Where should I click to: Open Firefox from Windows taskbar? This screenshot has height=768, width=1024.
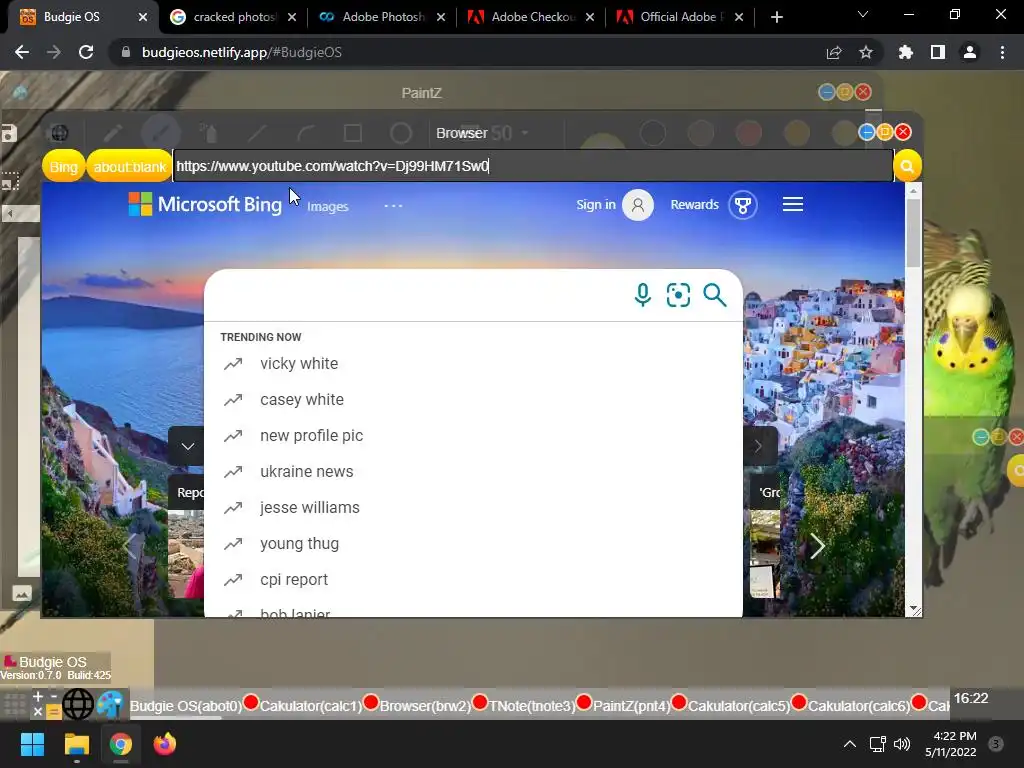[x=165, y=744]
